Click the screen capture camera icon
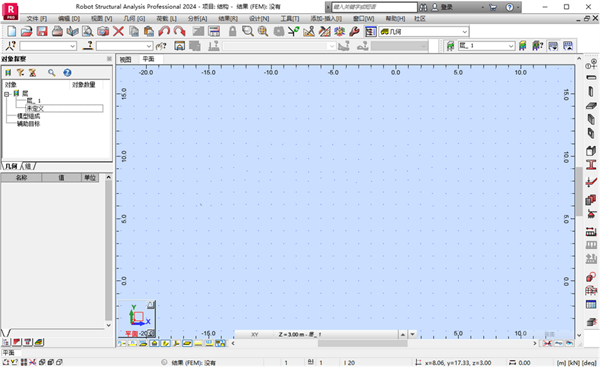The image size is (600, 367). pyautogui.click(x=103, y=31)
